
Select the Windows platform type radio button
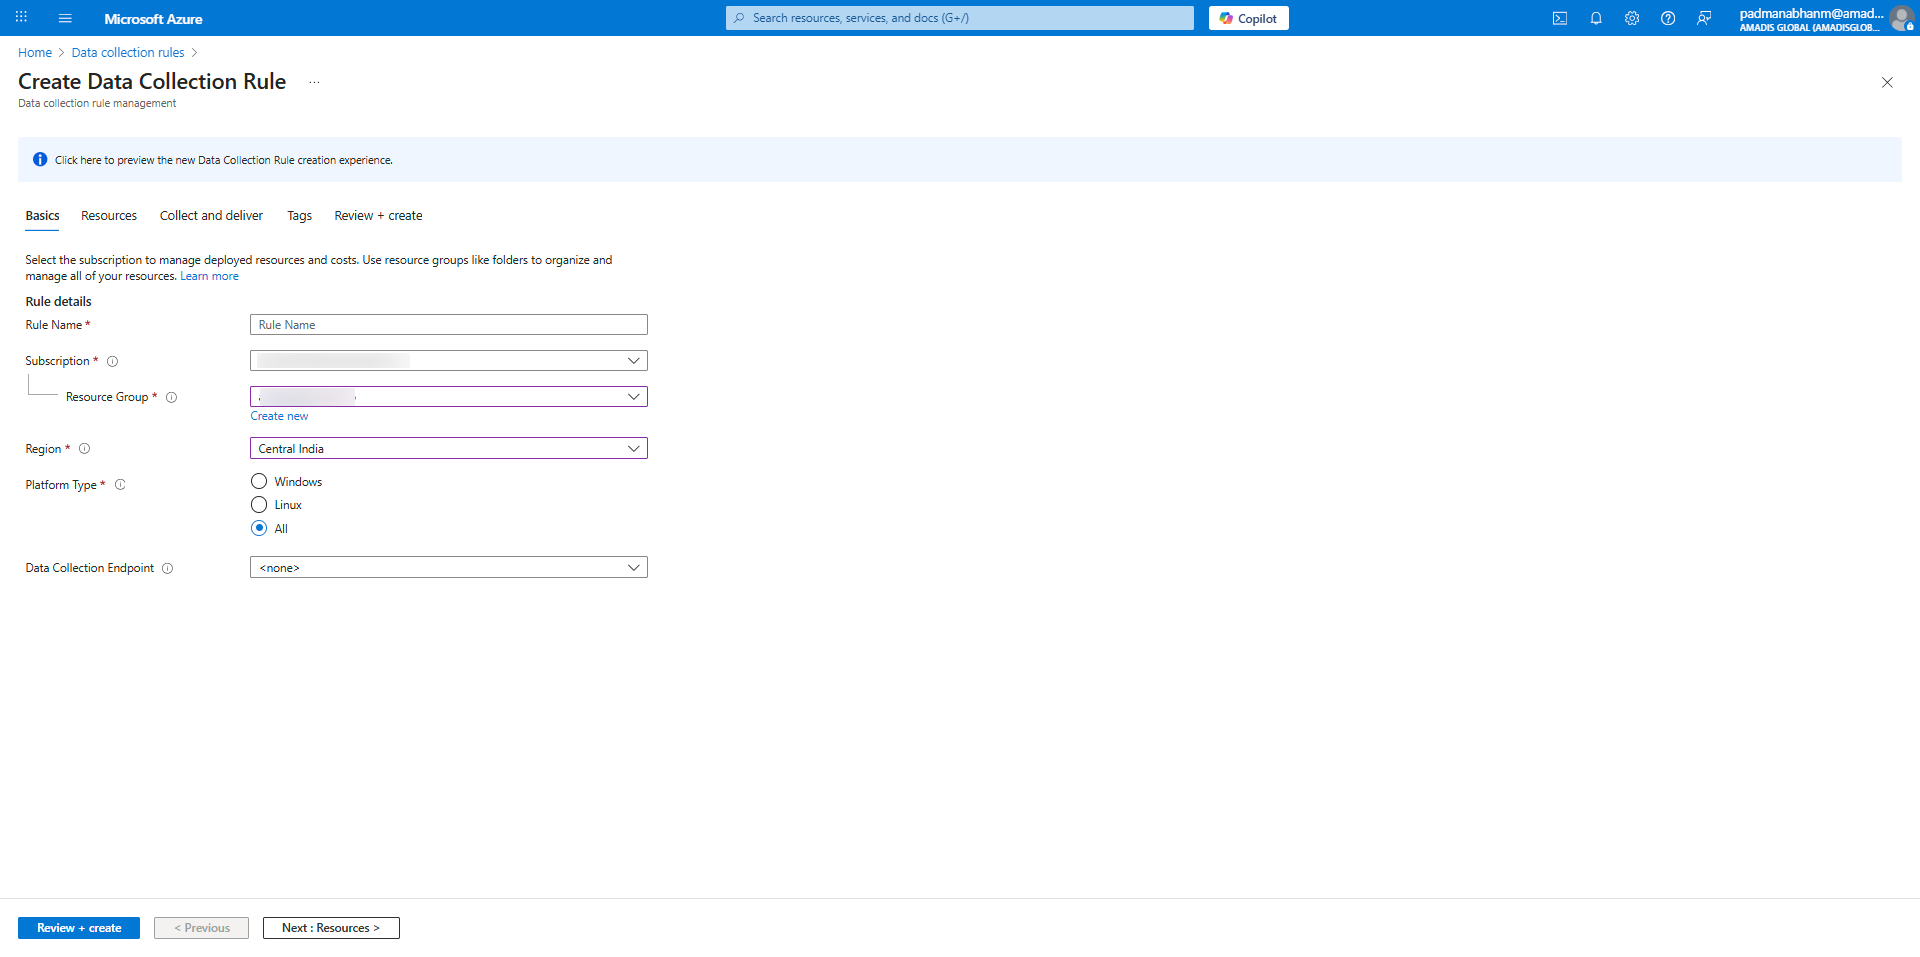pos(259,481)
